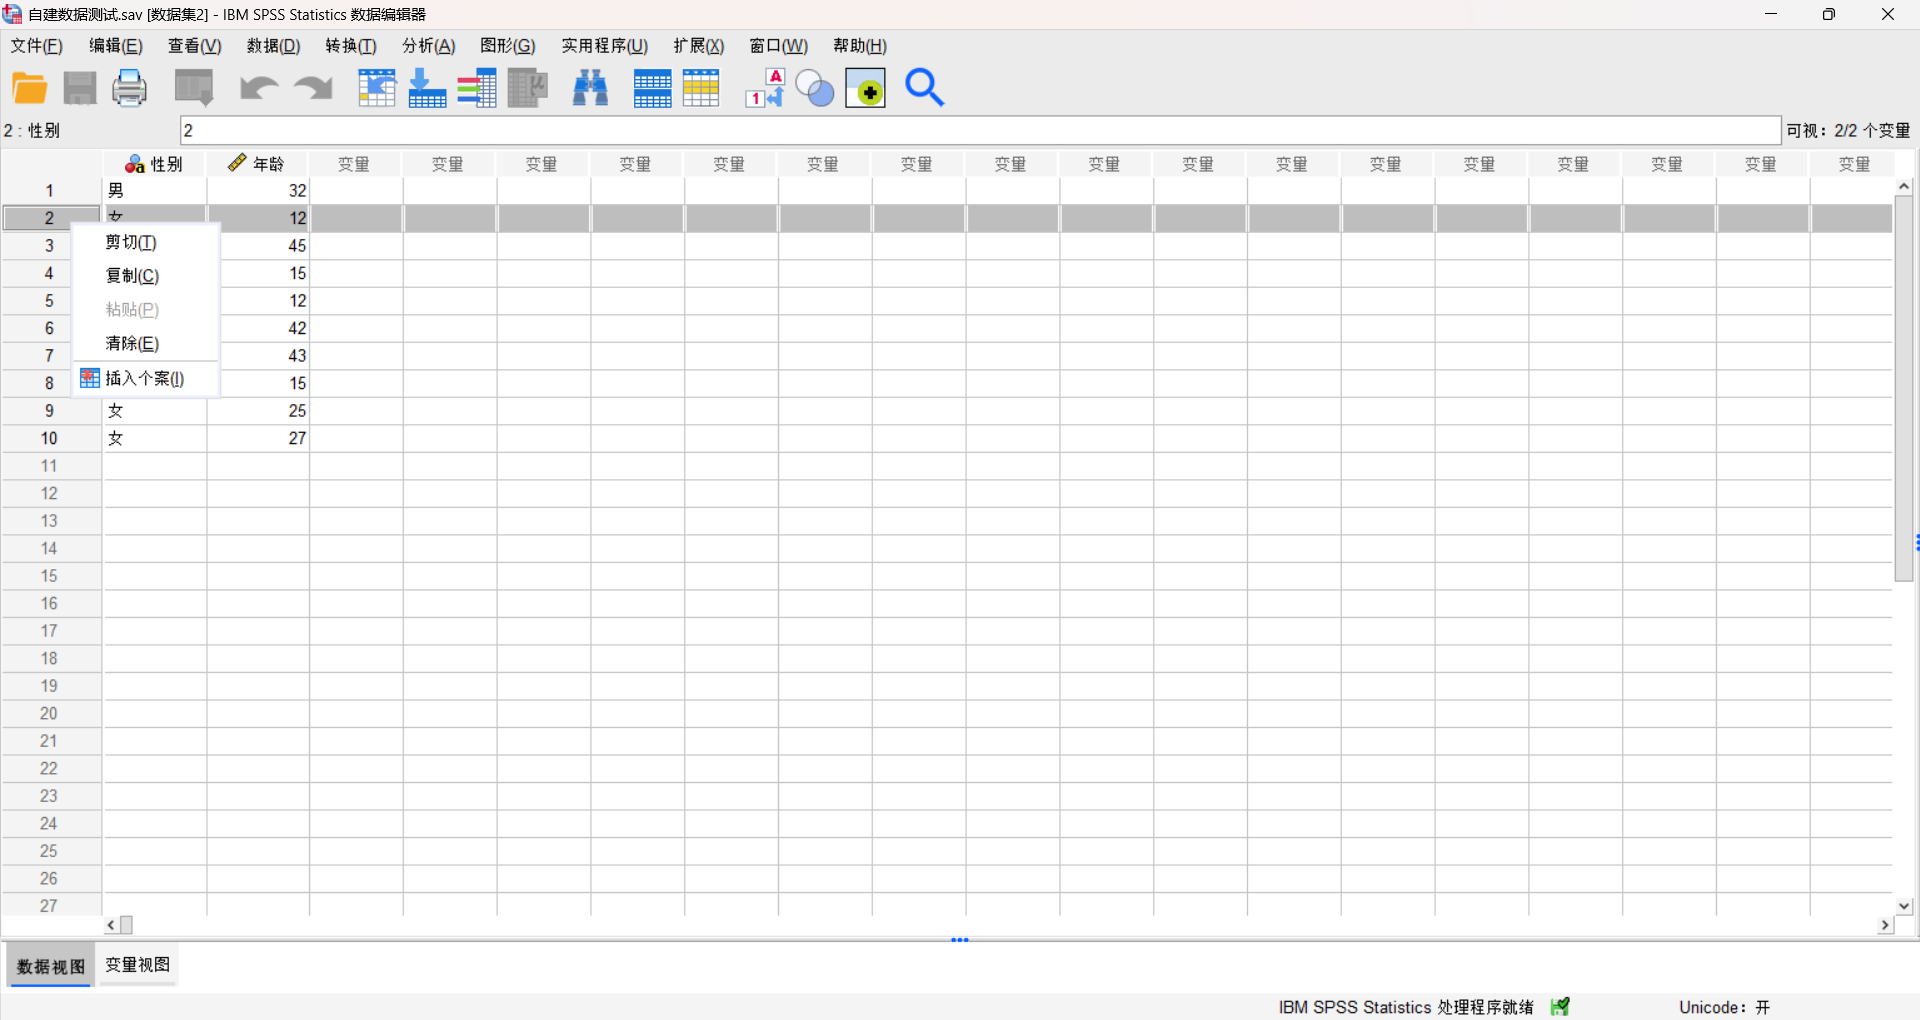
Task: Open the Variables info icon
Action: [x=477, y=88]
